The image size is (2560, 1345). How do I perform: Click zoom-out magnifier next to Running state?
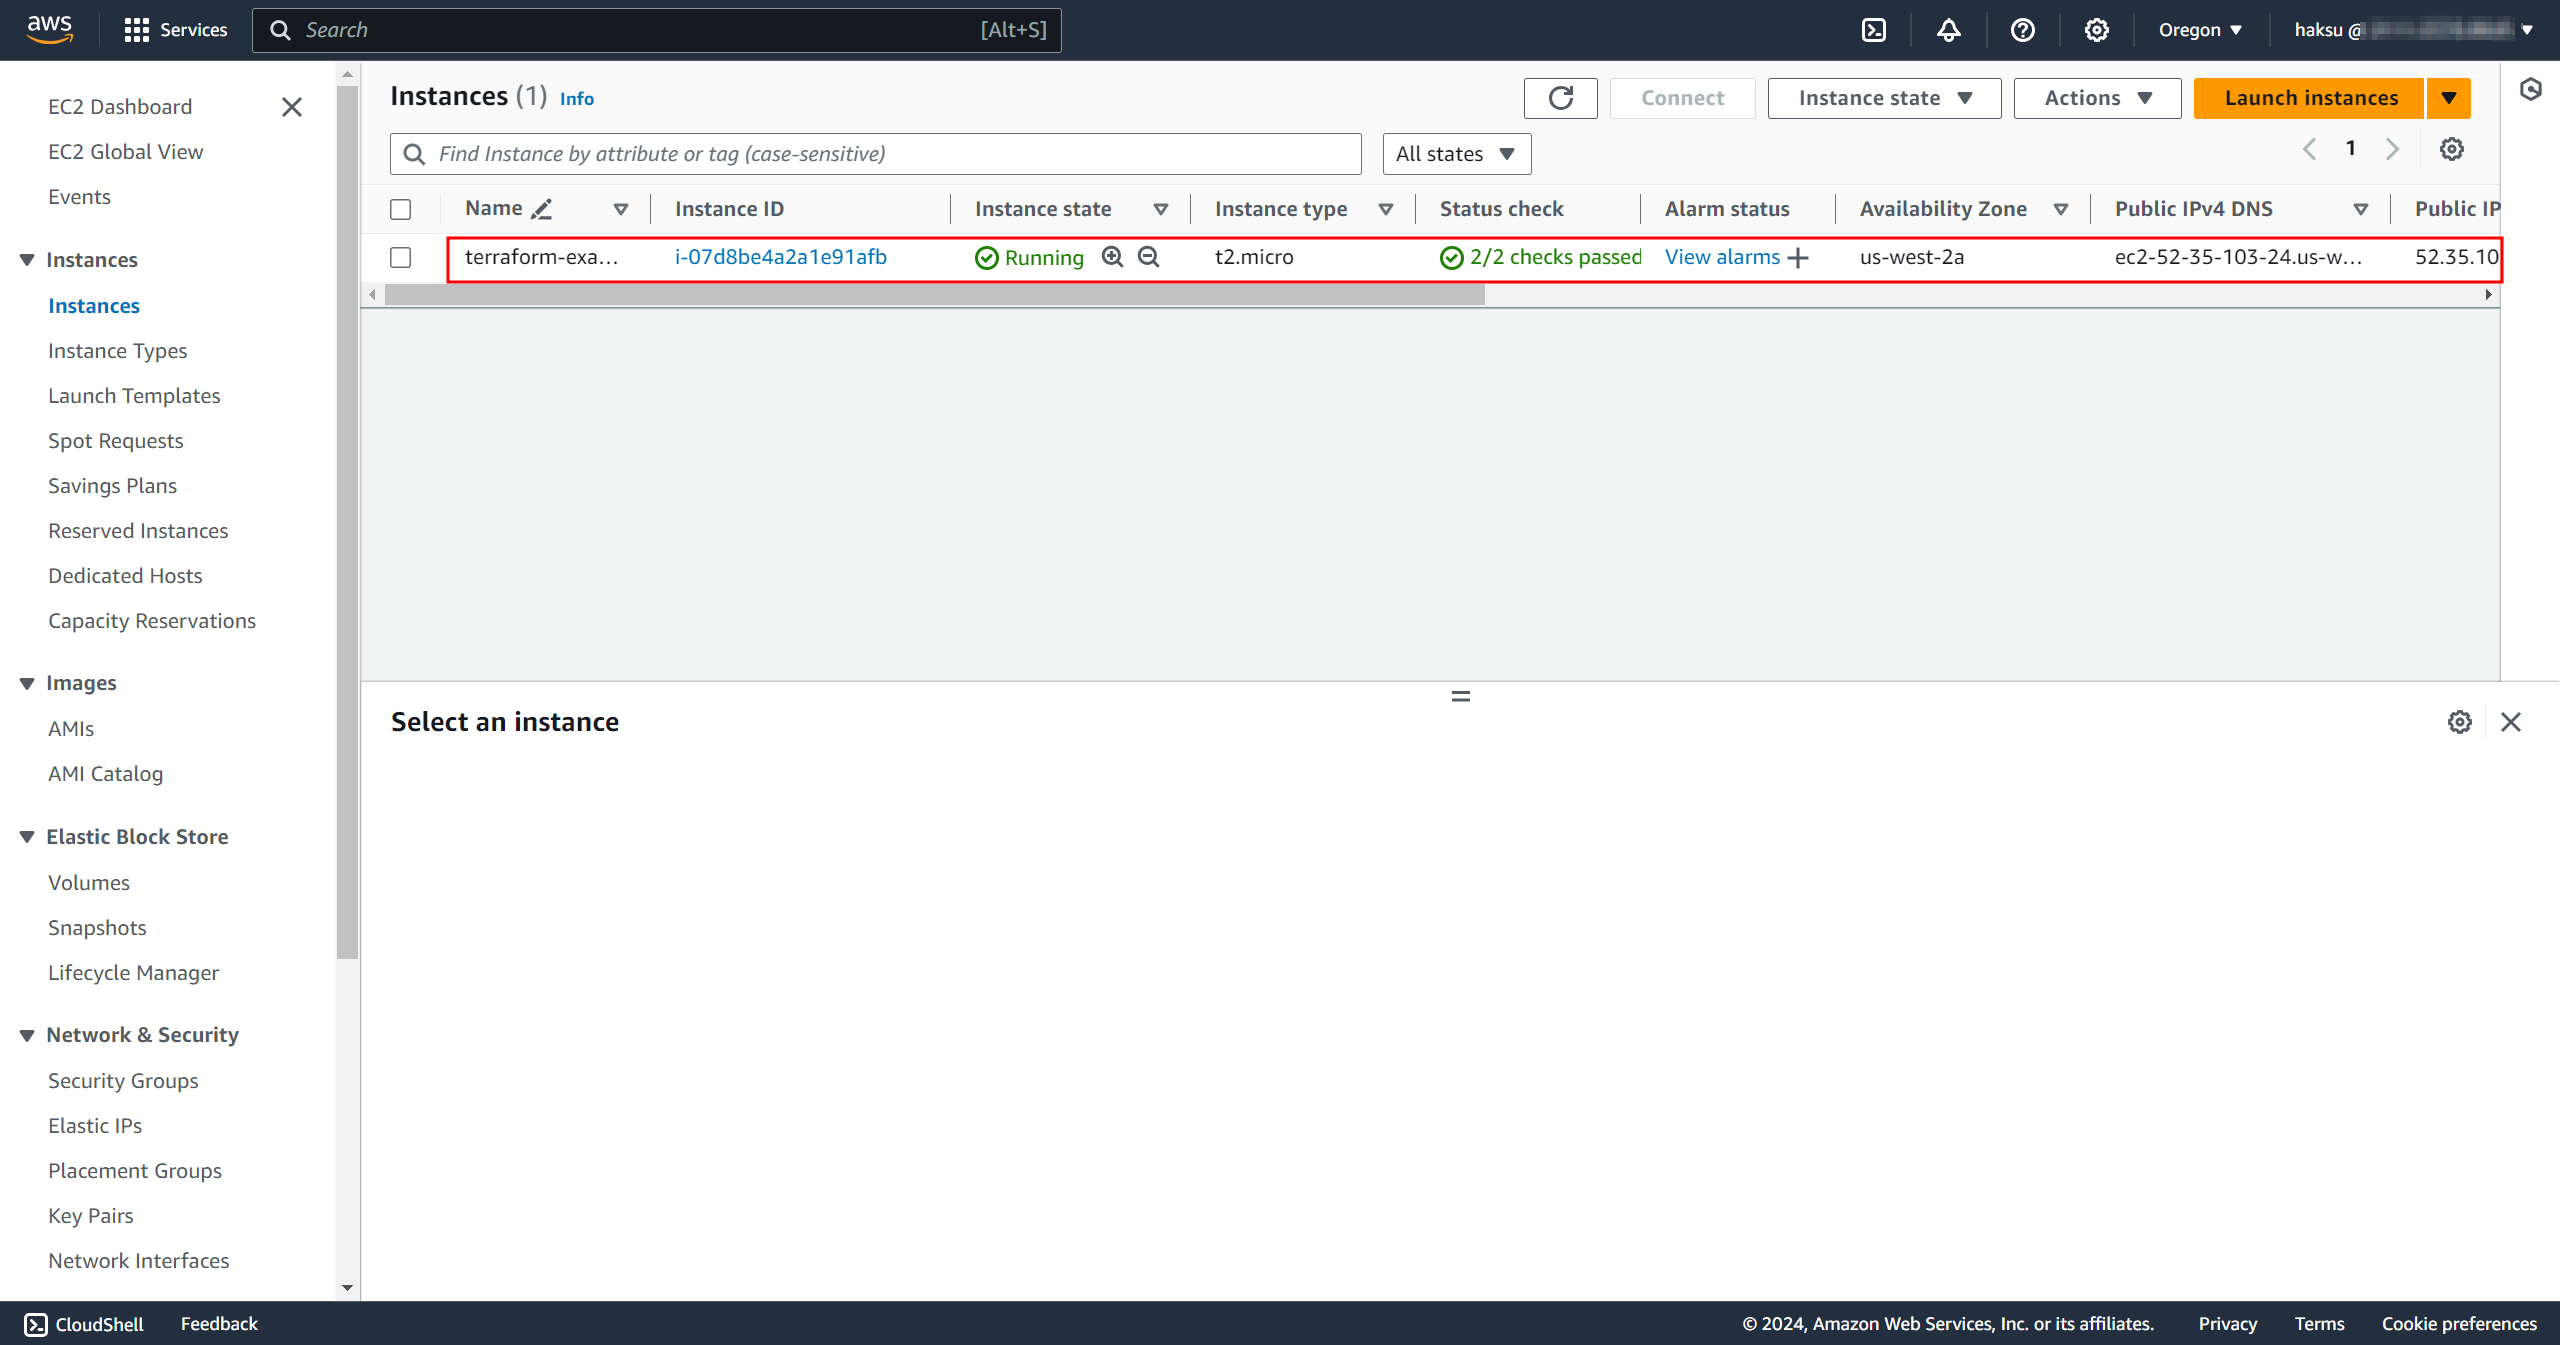(x=1149, y=257)
